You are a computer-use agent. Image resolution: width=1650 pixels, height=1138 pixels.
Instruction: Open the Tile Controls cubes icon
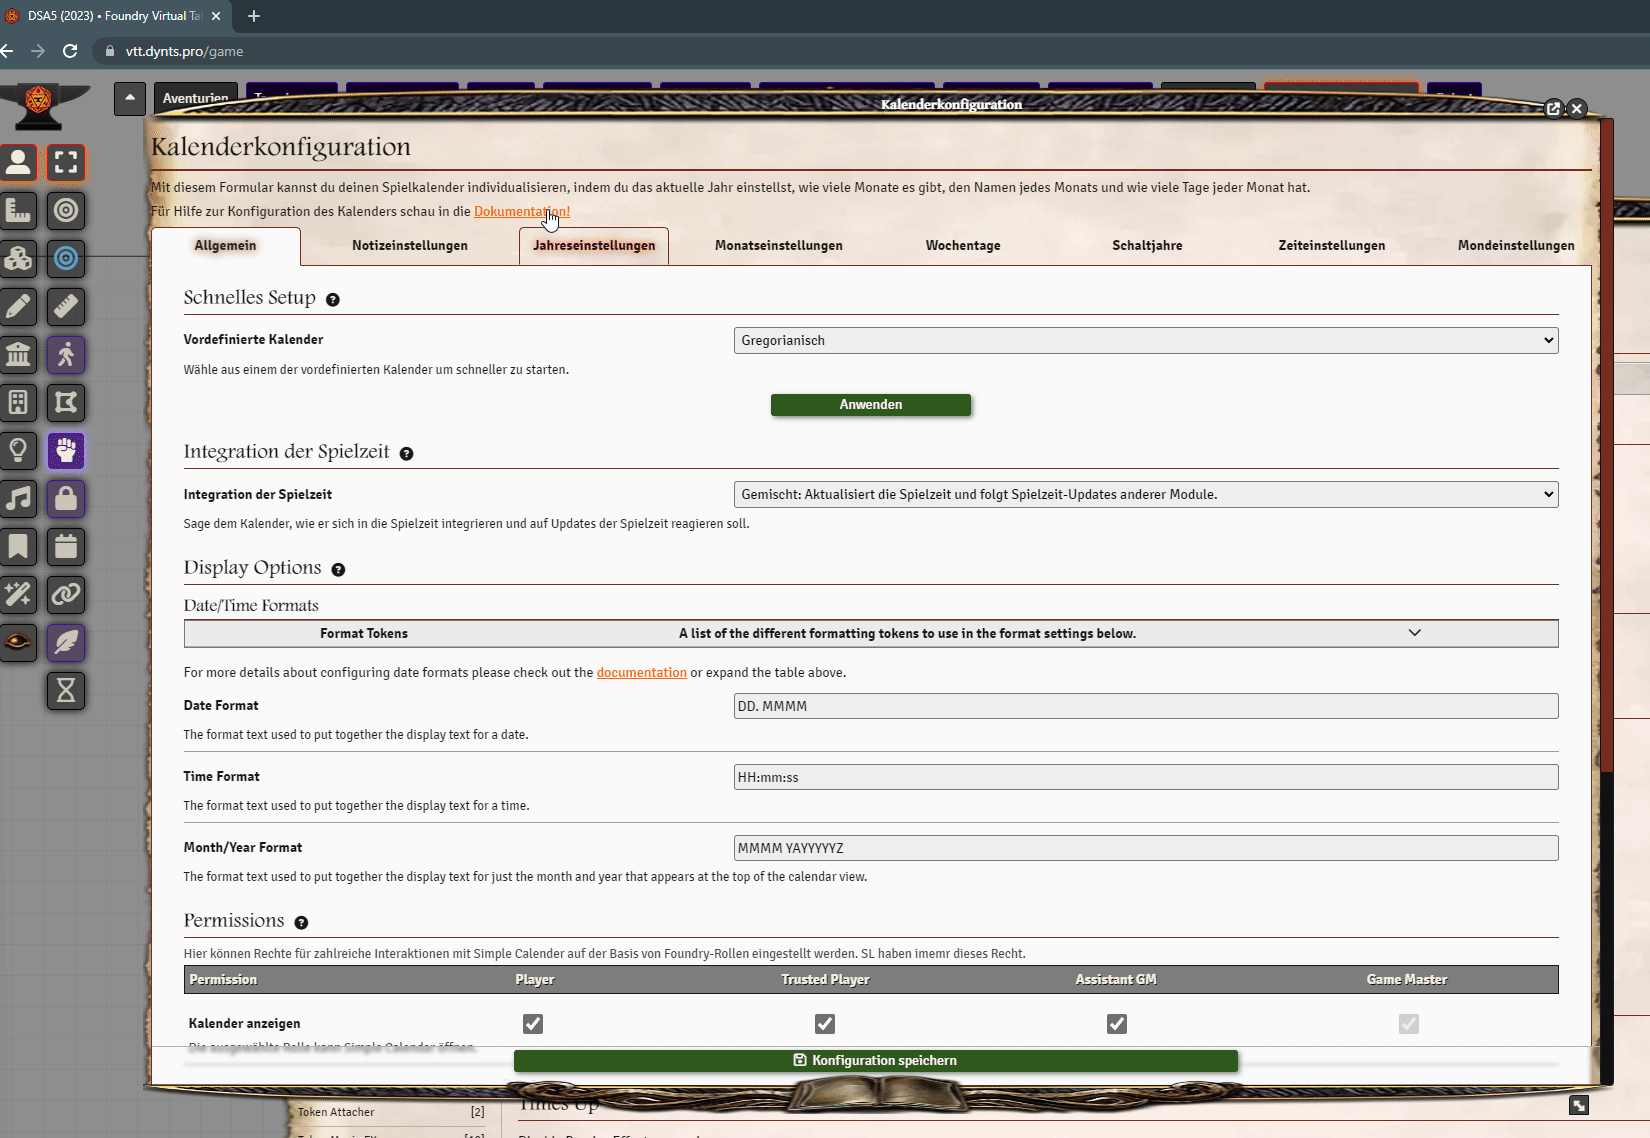click(x=18, y=259)
